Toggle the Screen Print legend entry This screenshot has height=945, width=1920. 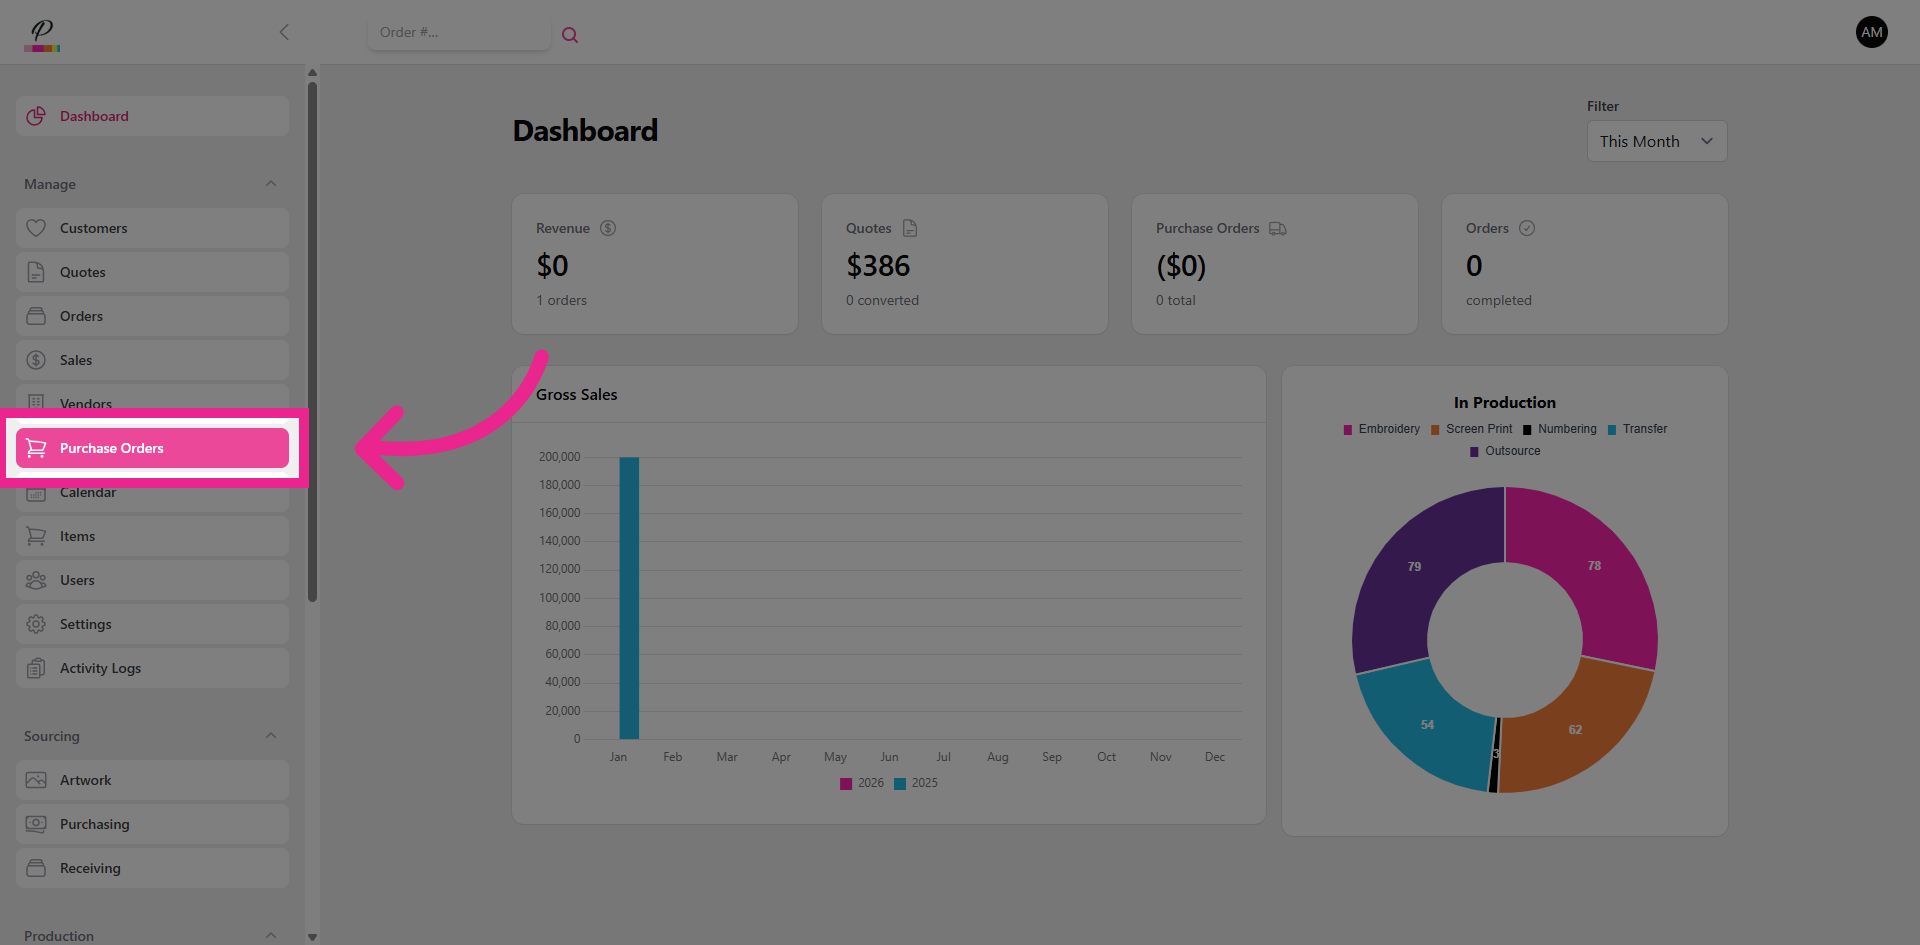click(x=1471, y=429)
